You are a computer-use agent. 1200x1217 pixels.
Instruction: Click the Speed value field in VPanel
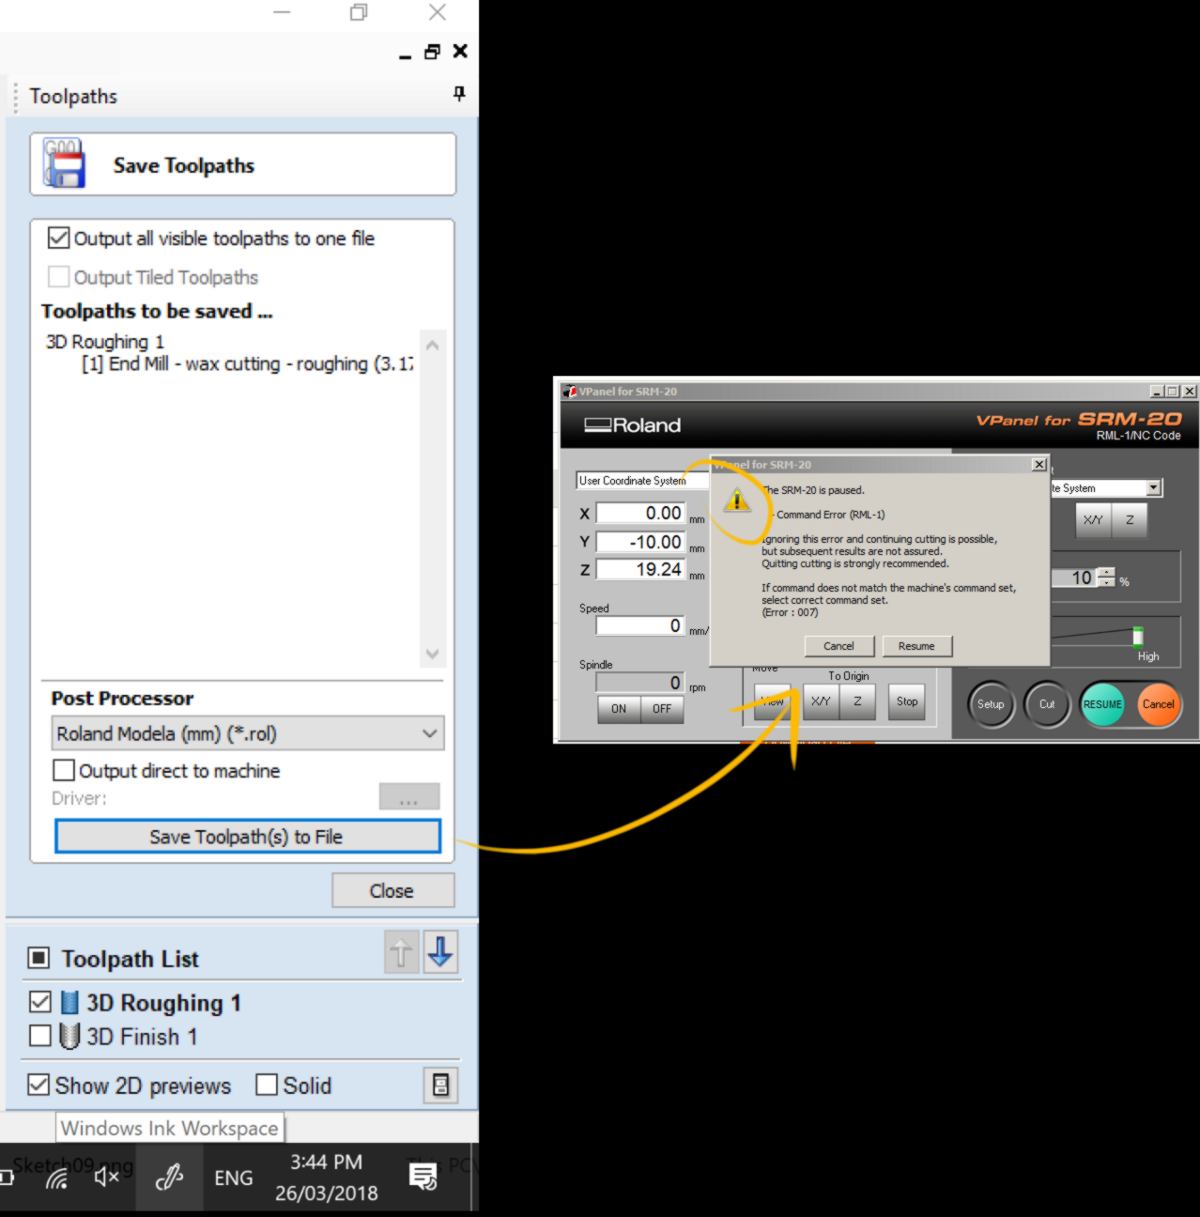[x=641, y=626]
